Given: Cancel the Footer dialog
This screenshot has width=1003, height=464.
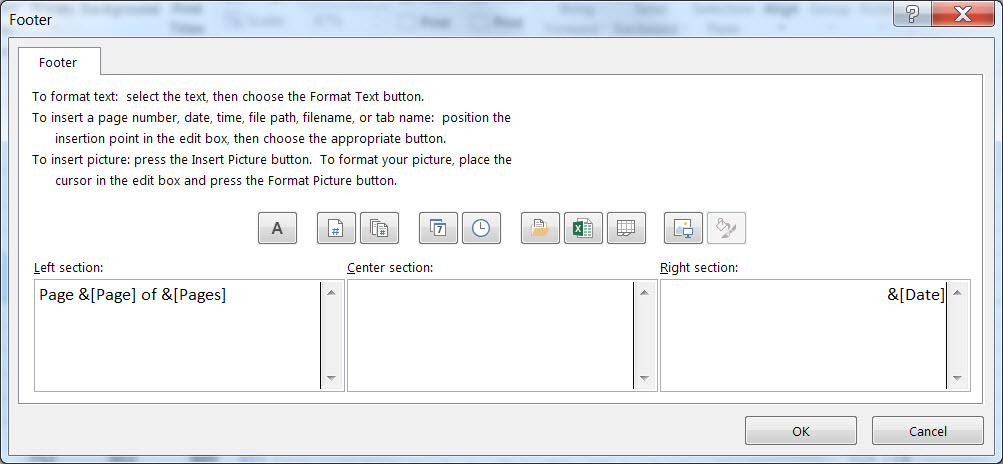Looking at the screenshot, I should [x=927, y=431].
